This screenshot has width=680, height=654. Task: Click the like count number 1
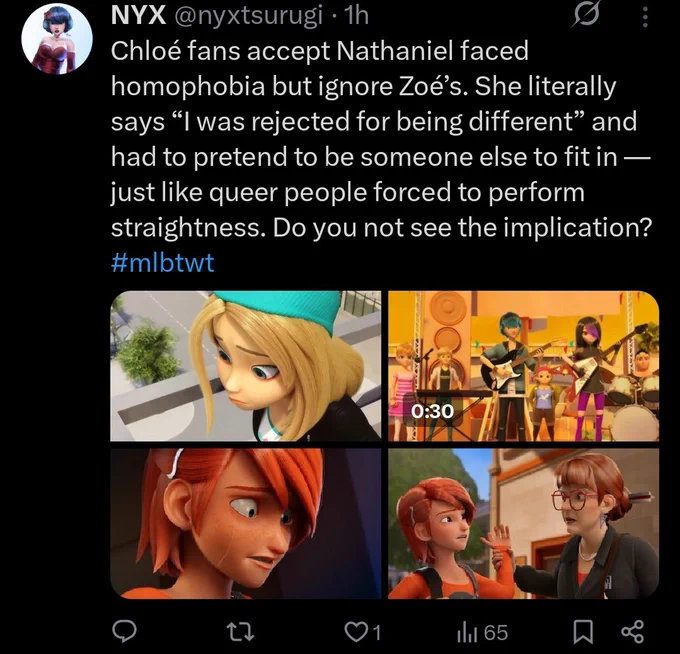point(377,633)
